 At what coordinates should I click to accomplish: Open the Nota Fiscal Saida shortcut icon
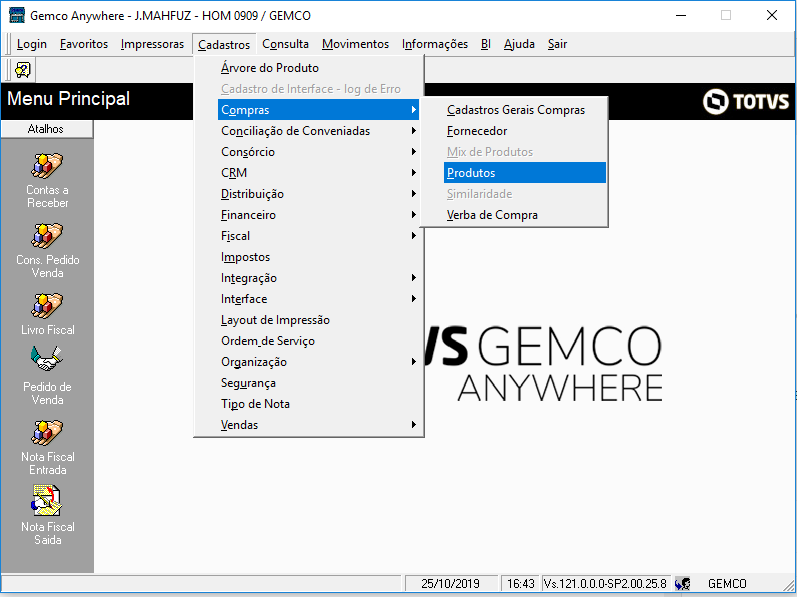(47, 500)
